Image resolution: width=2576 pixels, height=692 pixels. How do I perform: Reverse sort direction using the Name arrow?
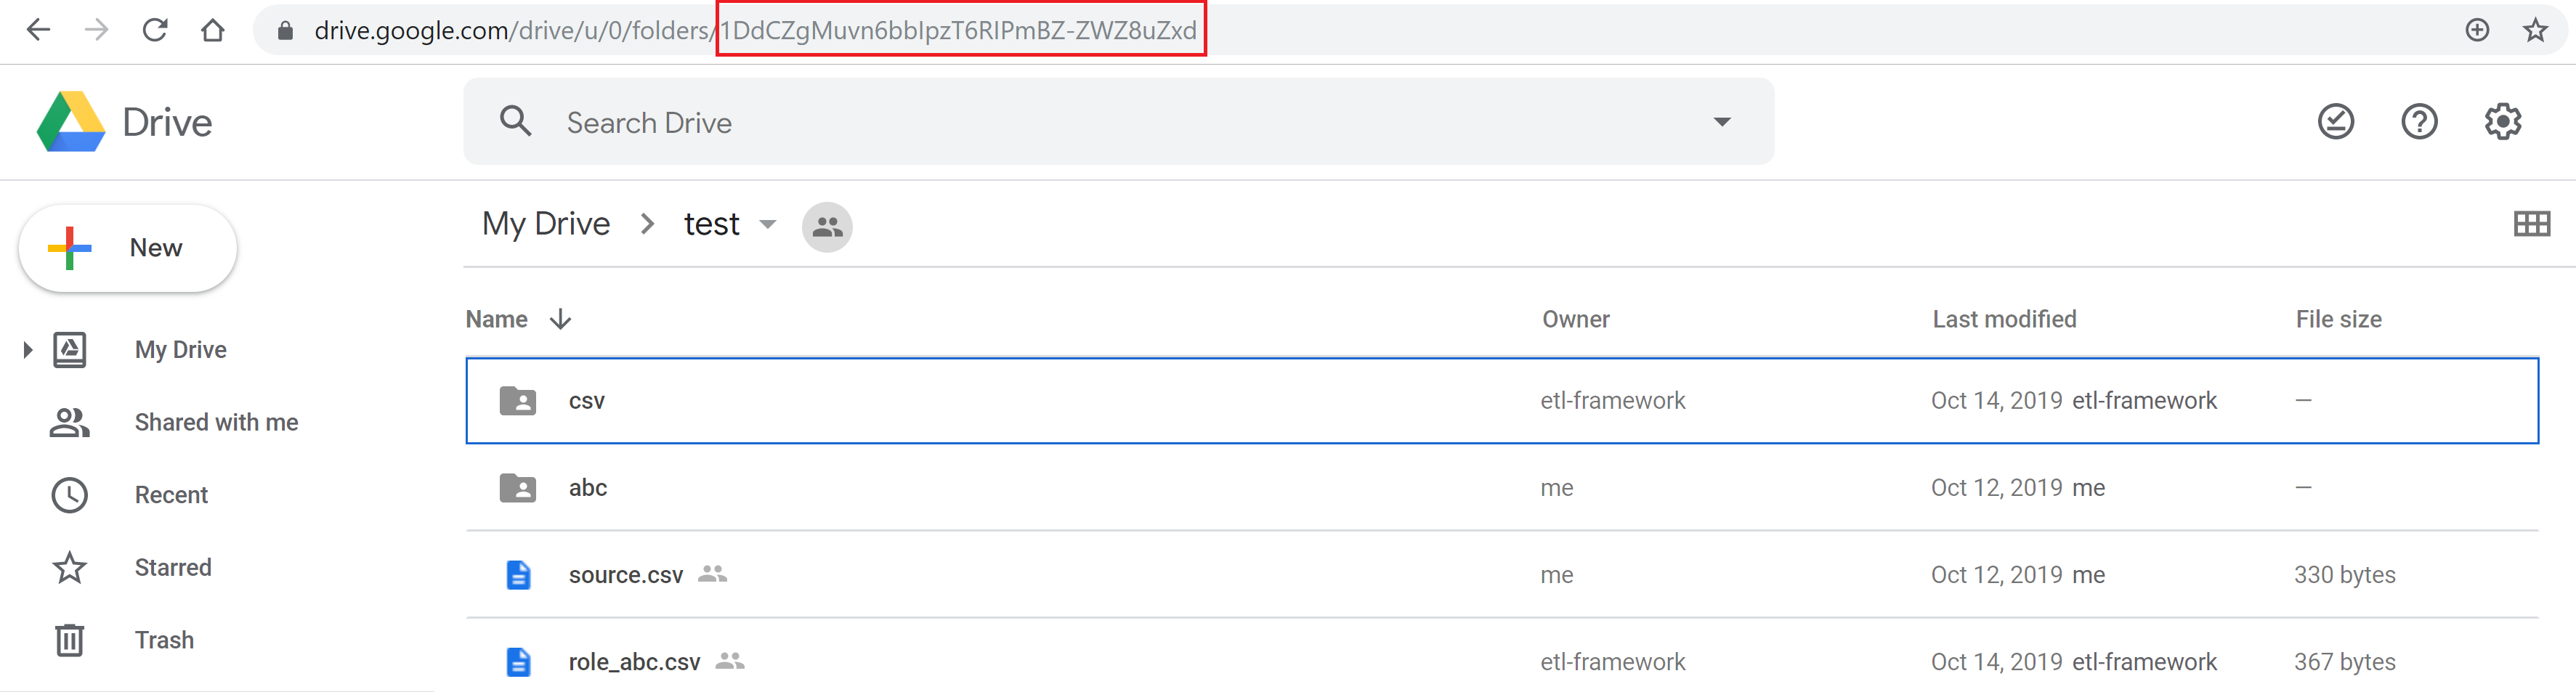pyautogui.click(x=560, y=319)
